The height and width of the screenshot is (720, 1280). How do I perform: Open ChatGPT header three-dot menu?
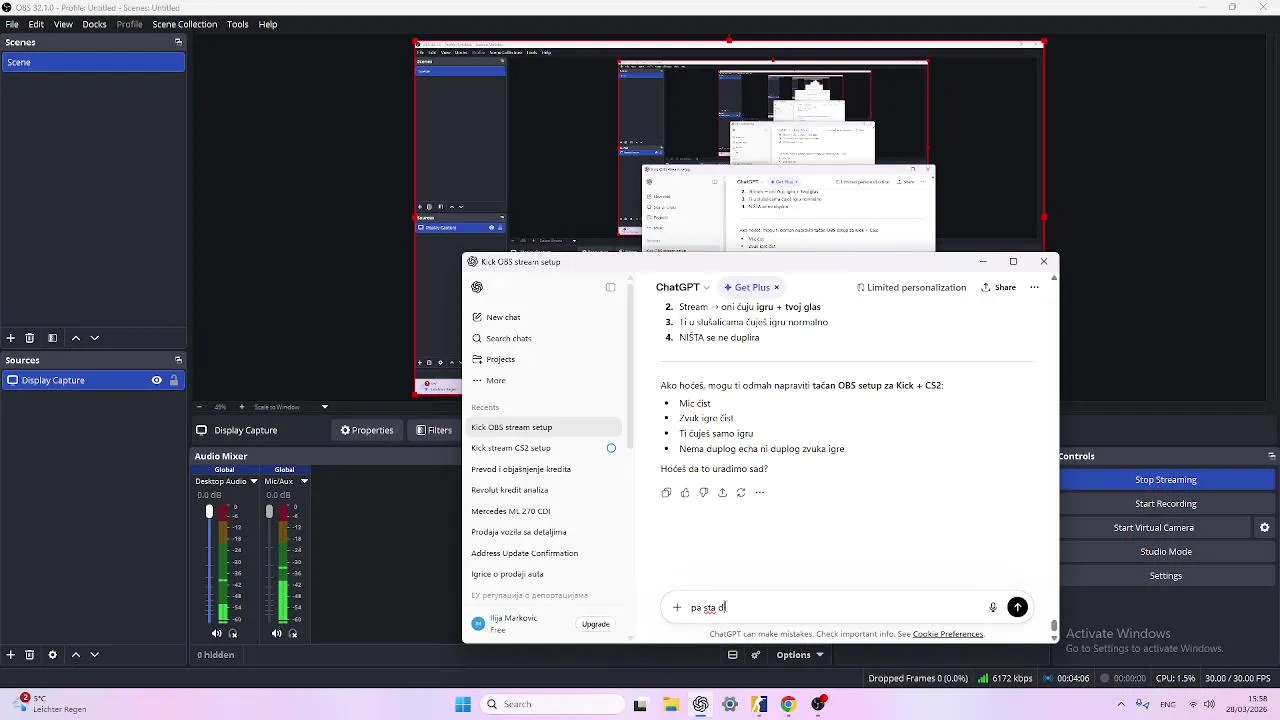click(1034, 287)
